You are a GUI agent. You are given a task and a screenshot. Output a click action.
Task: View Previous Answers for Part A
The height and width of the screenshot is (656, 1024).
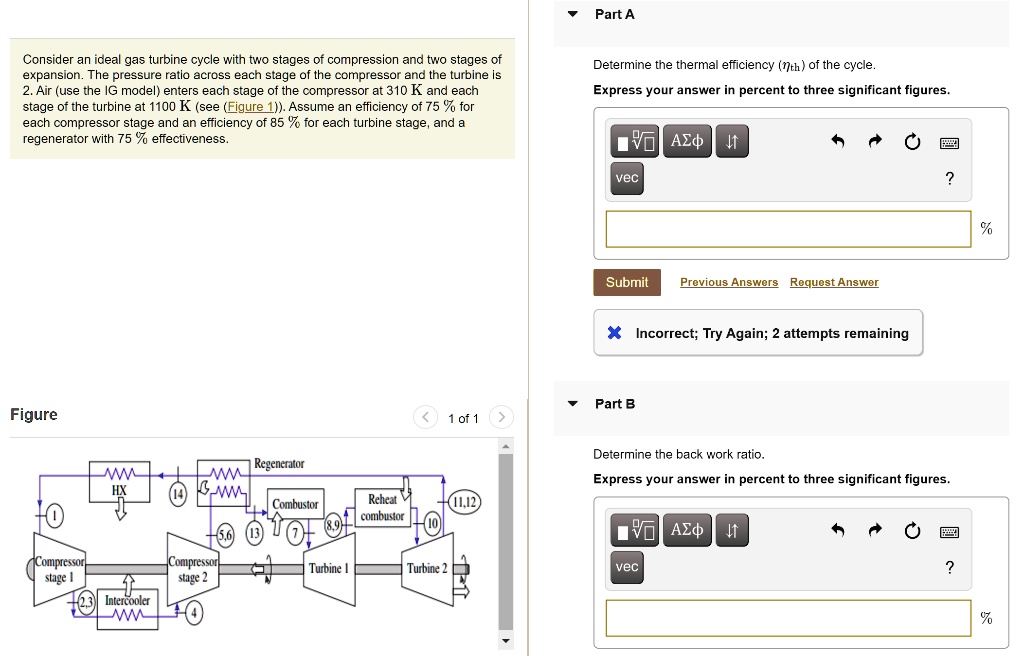(728, 282)
